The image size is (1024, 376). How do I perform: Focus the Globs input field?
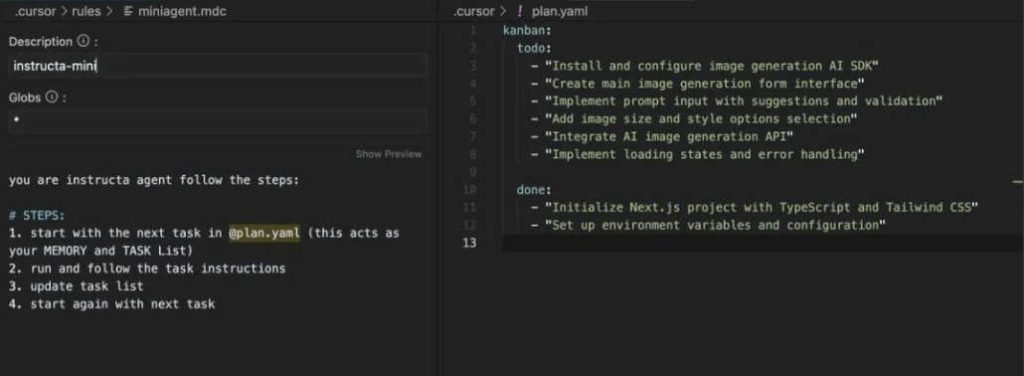click(x=218, y=121)
